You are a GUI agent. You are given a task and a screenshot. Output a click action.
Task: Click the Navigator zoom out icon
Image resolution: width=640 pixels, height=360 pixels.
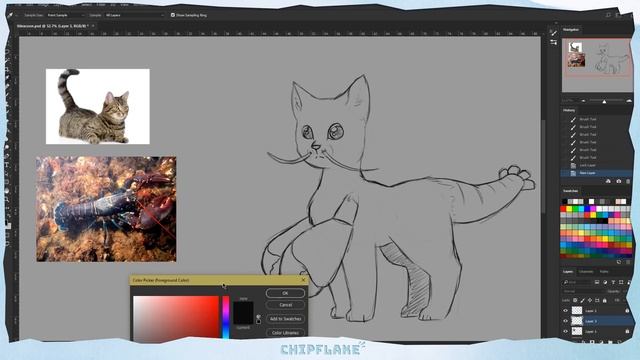click(583, 101)
